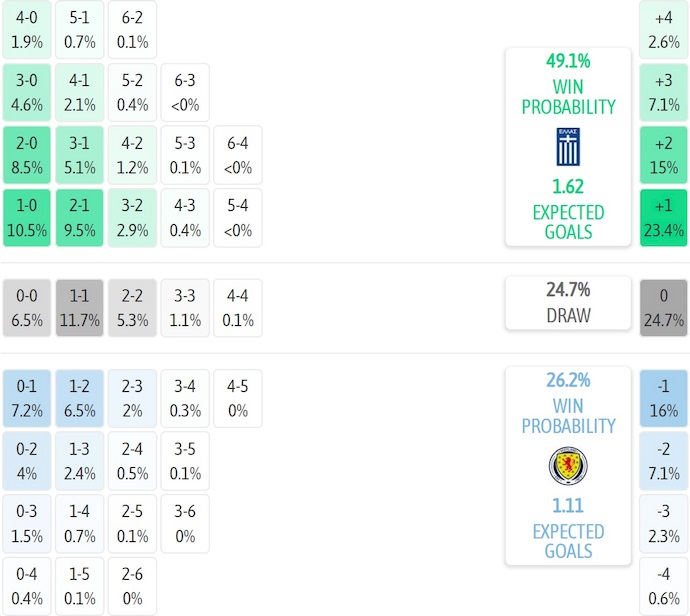Click the +2 goal margin cell
This screenshot has width=690, height=616.
664,155
